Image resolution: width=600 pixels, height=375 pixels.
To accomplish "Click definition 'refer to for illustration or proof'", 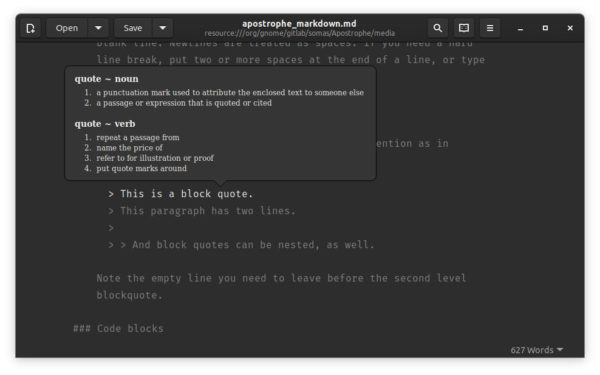I will 155,158.
